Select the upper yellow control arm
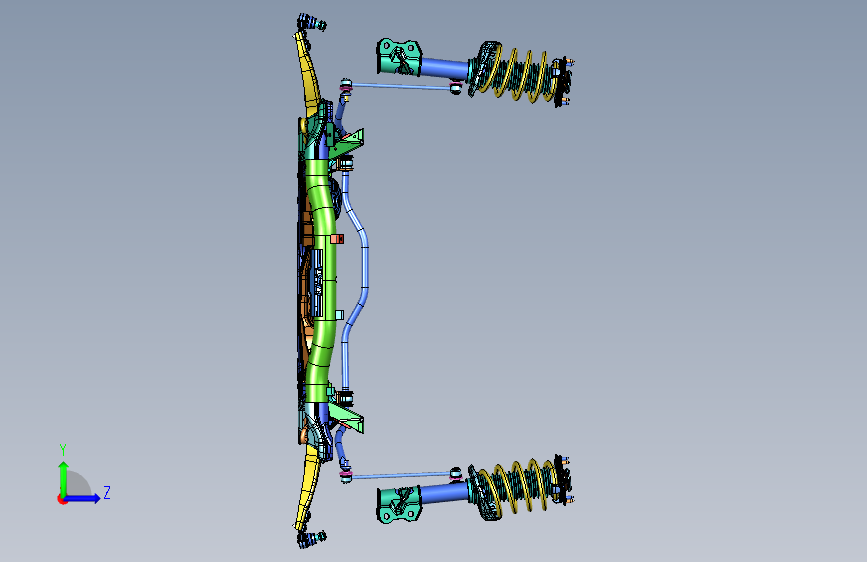Image resolution: width=867 pixels, height=562 pixels. pyautogui.click(x=307, y=74)
